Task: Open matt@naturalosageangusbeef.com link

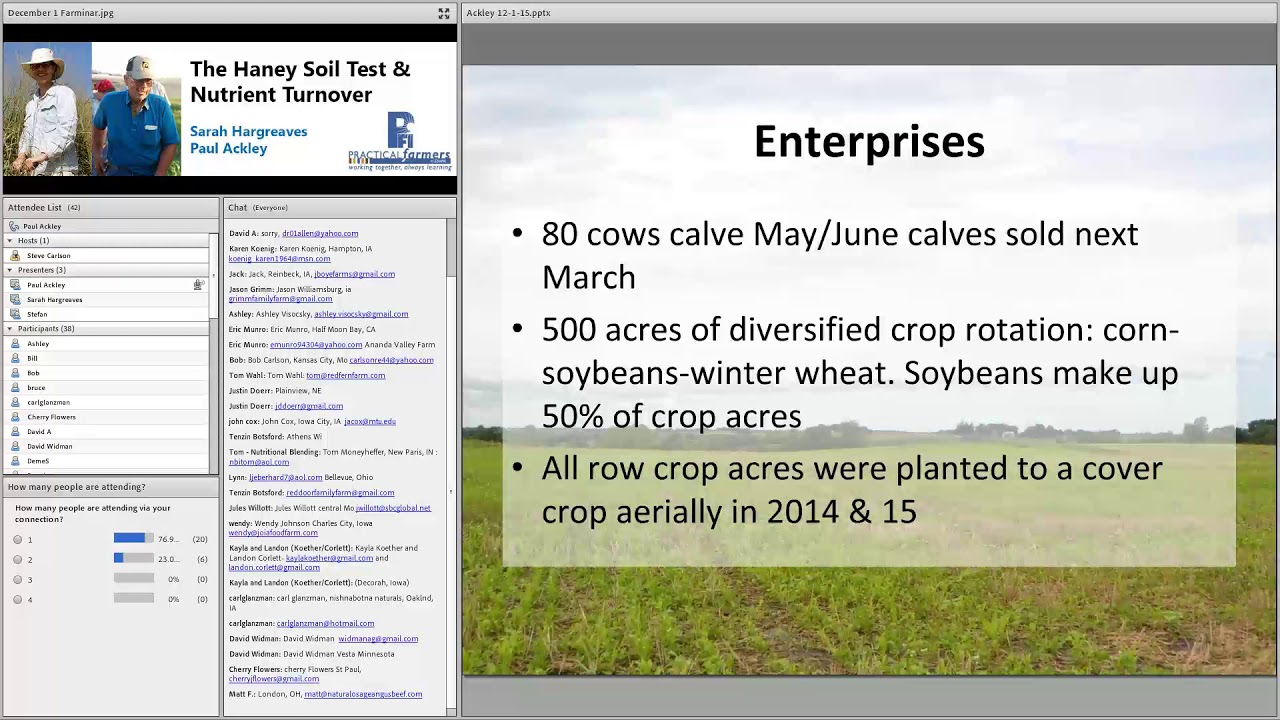Action: [363, 694]
